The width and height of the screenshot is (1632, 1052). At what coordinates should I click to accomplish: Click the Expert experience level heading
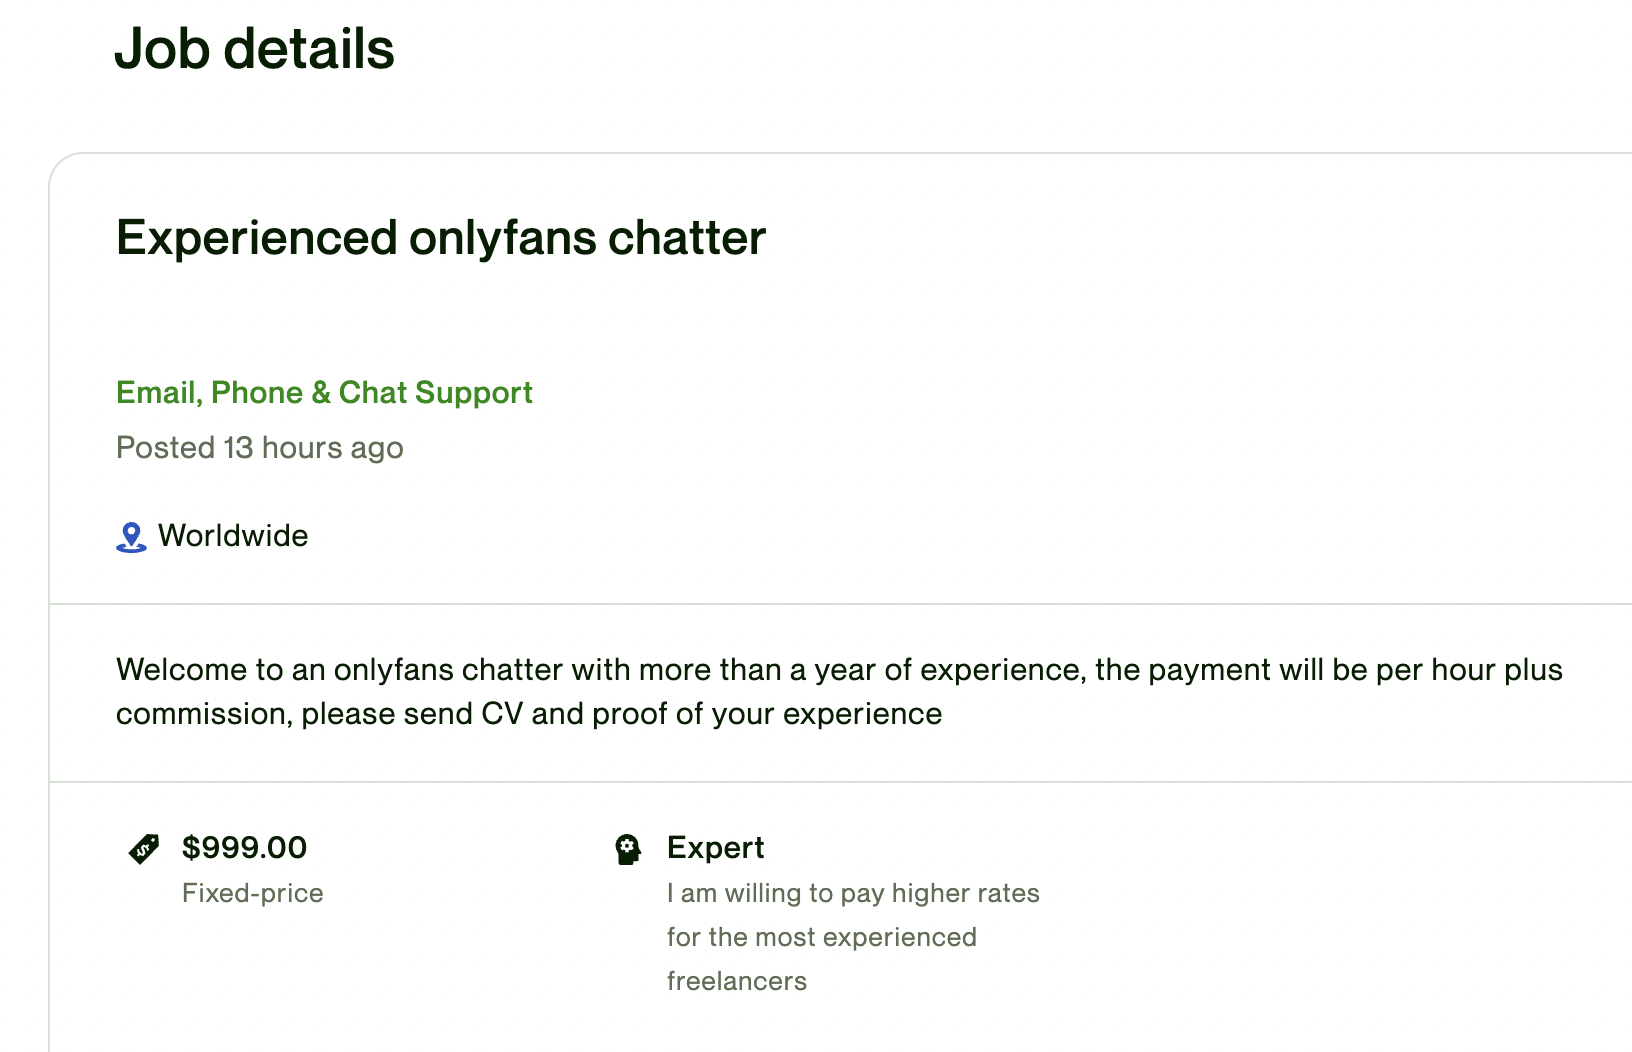[x=715, y=848]
